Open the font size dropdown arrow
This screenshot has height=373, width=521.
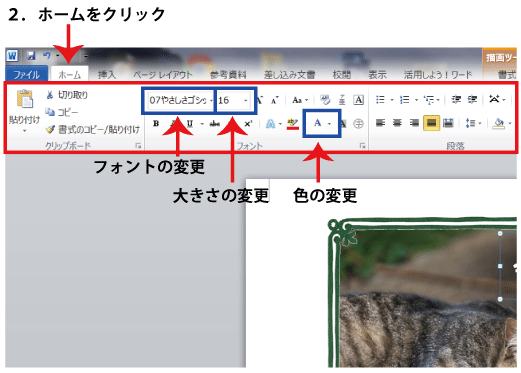click(x=246, y=100)
